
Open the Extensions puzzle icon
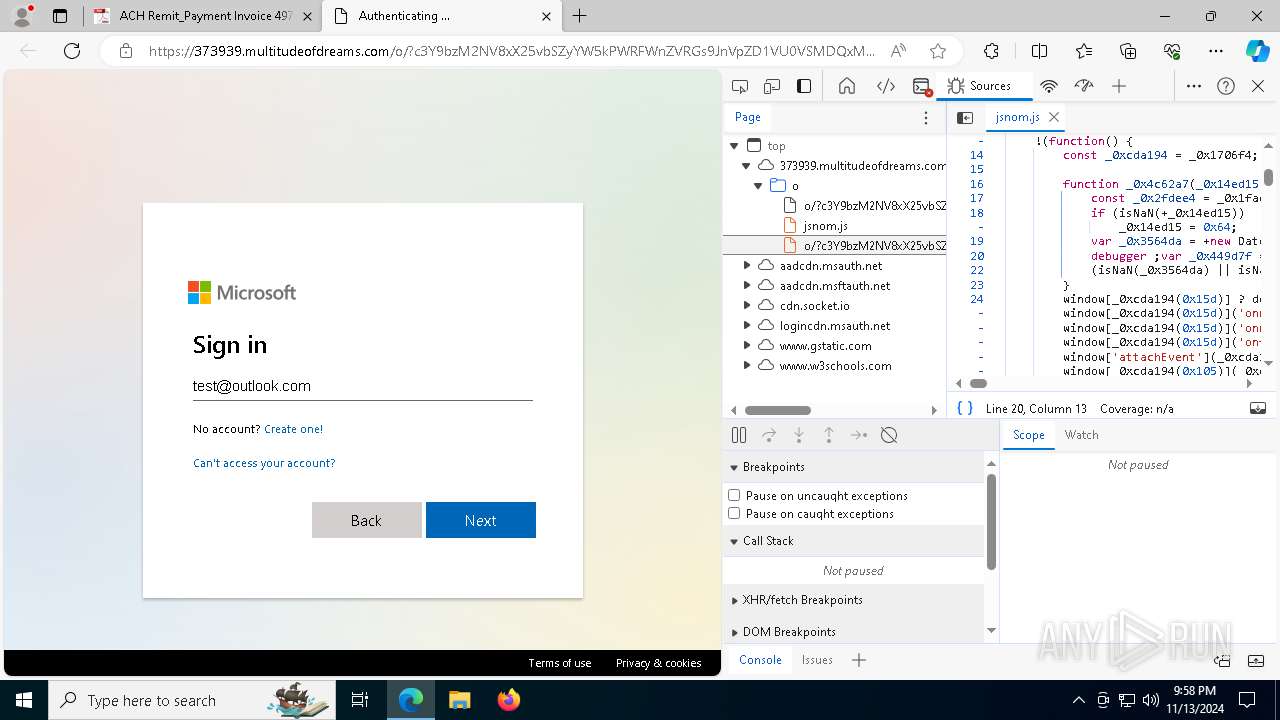pyautogui.click(x=991, y=51)
